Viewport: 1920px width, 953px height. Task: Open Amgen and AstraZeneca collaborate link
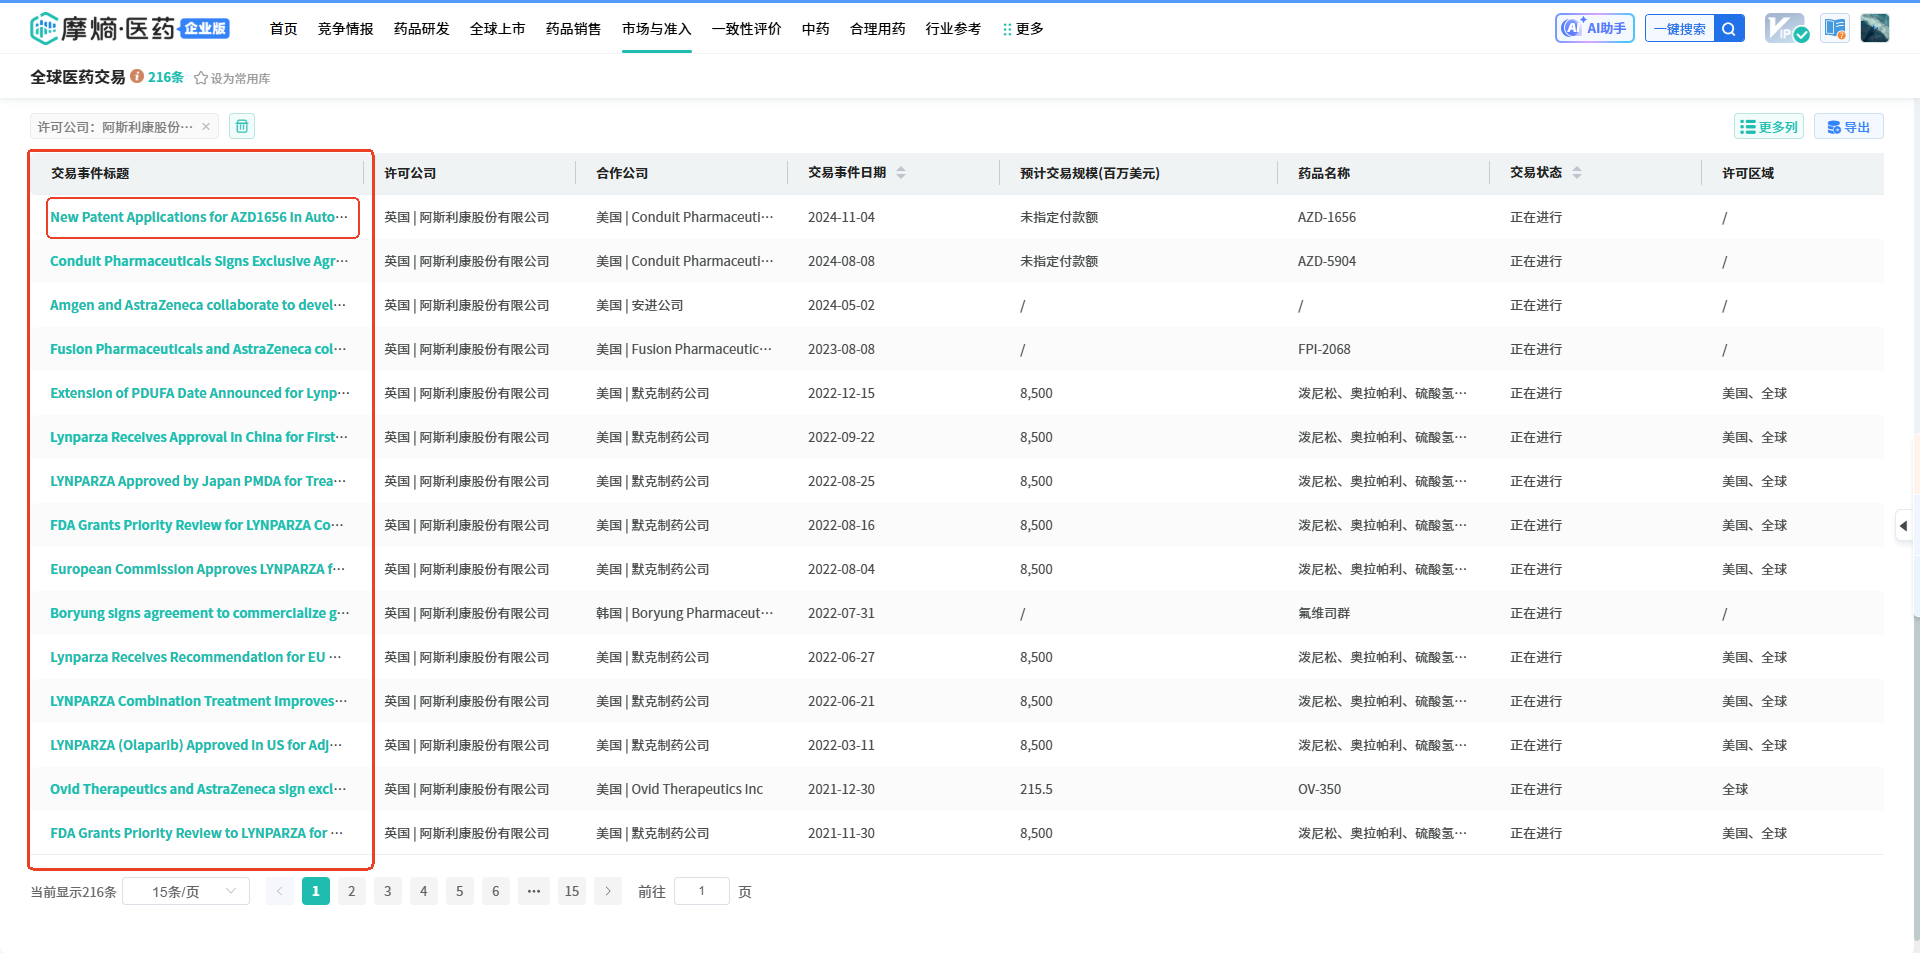coord(198,305)
